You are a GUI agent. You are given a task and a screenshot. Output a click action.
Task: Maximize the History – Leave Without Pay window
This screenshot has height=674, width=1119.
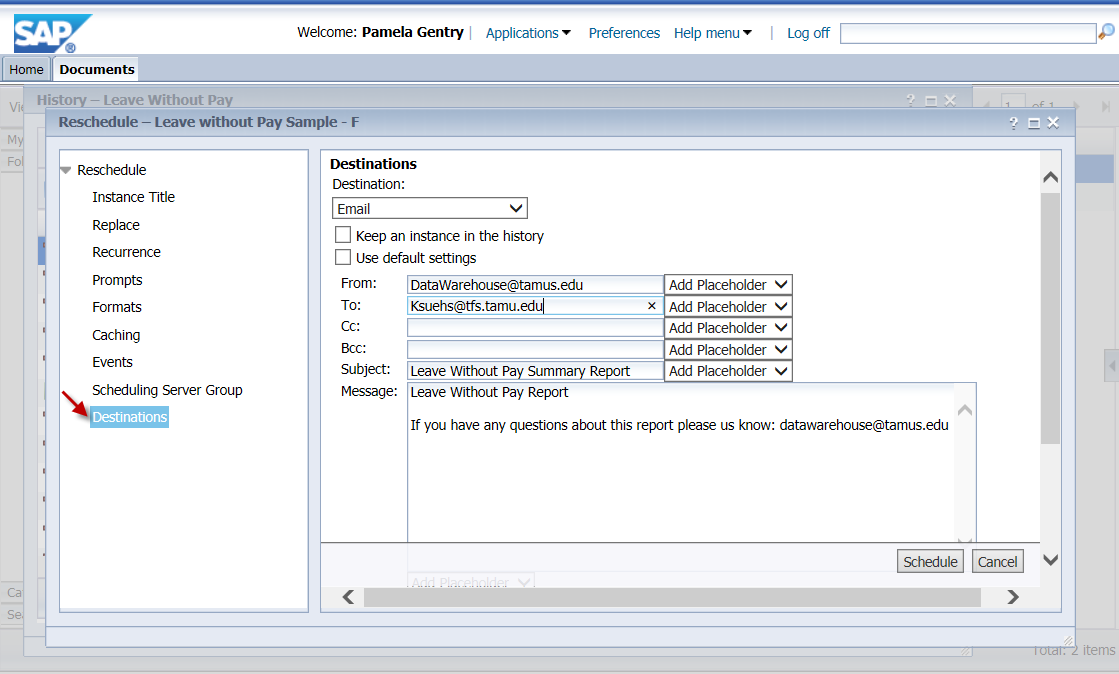tap(931, 101)
